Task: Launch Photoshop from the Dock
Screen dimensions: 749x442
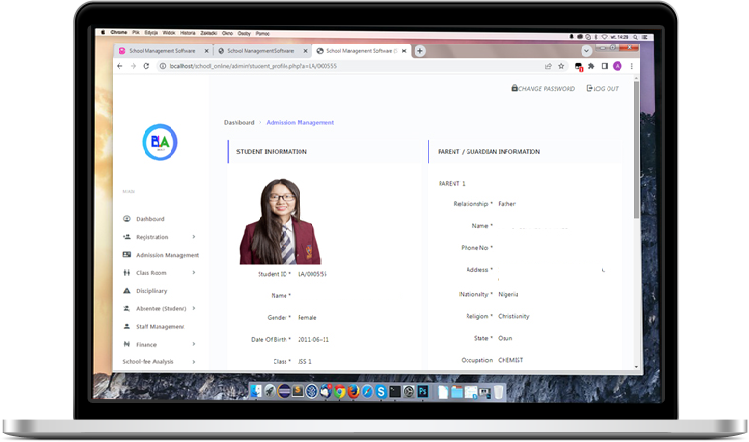Action: click(423, 391)
